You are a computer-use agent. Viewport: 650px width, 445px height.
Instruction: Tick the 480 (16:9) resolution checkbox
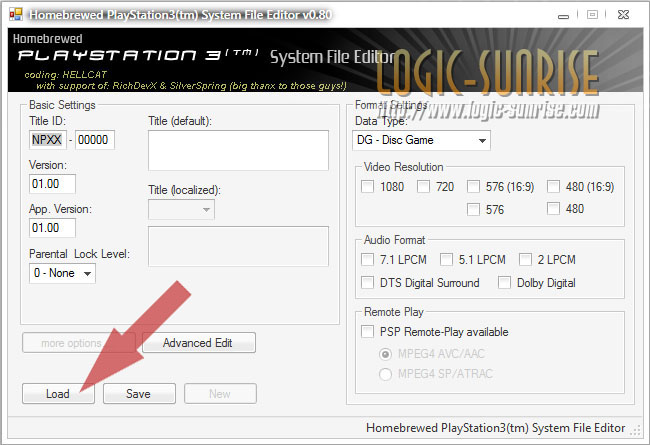coord(553,187)
